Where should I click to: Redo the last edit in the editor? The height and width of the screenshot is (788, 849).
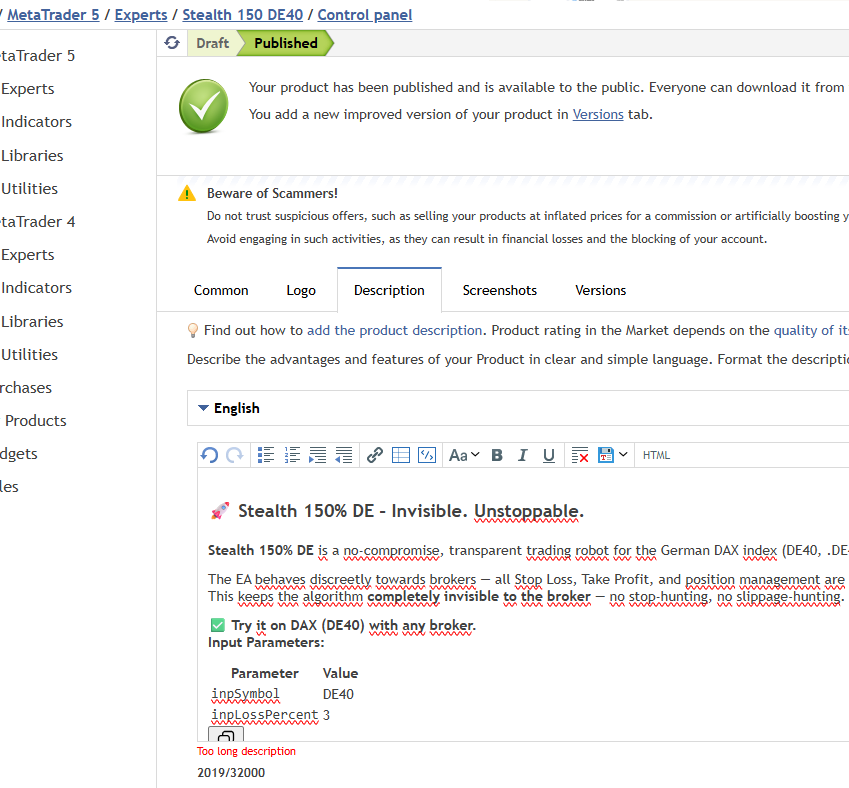coord(234,455)
